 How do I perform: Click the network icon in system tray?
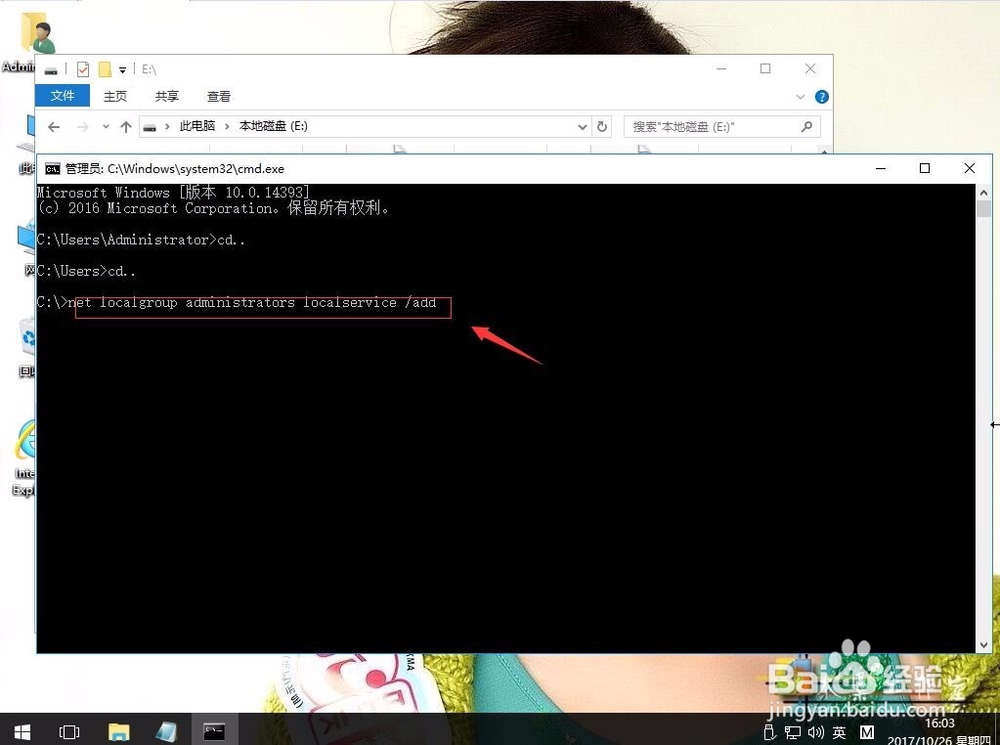coord(793,732)
